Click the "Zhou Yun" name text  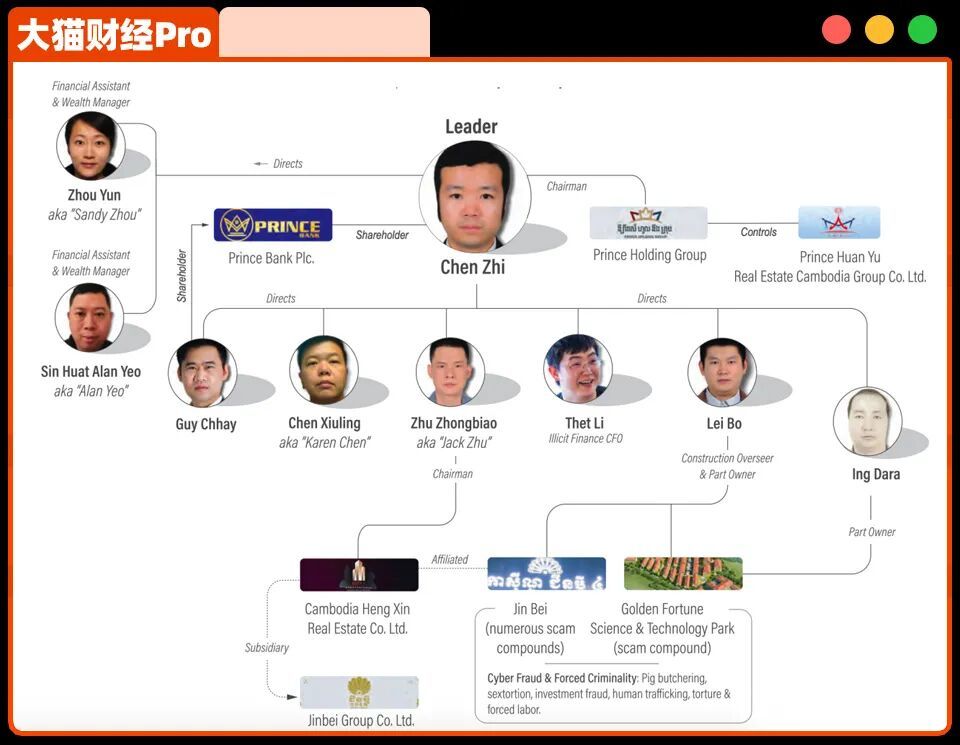pos(94,195)
